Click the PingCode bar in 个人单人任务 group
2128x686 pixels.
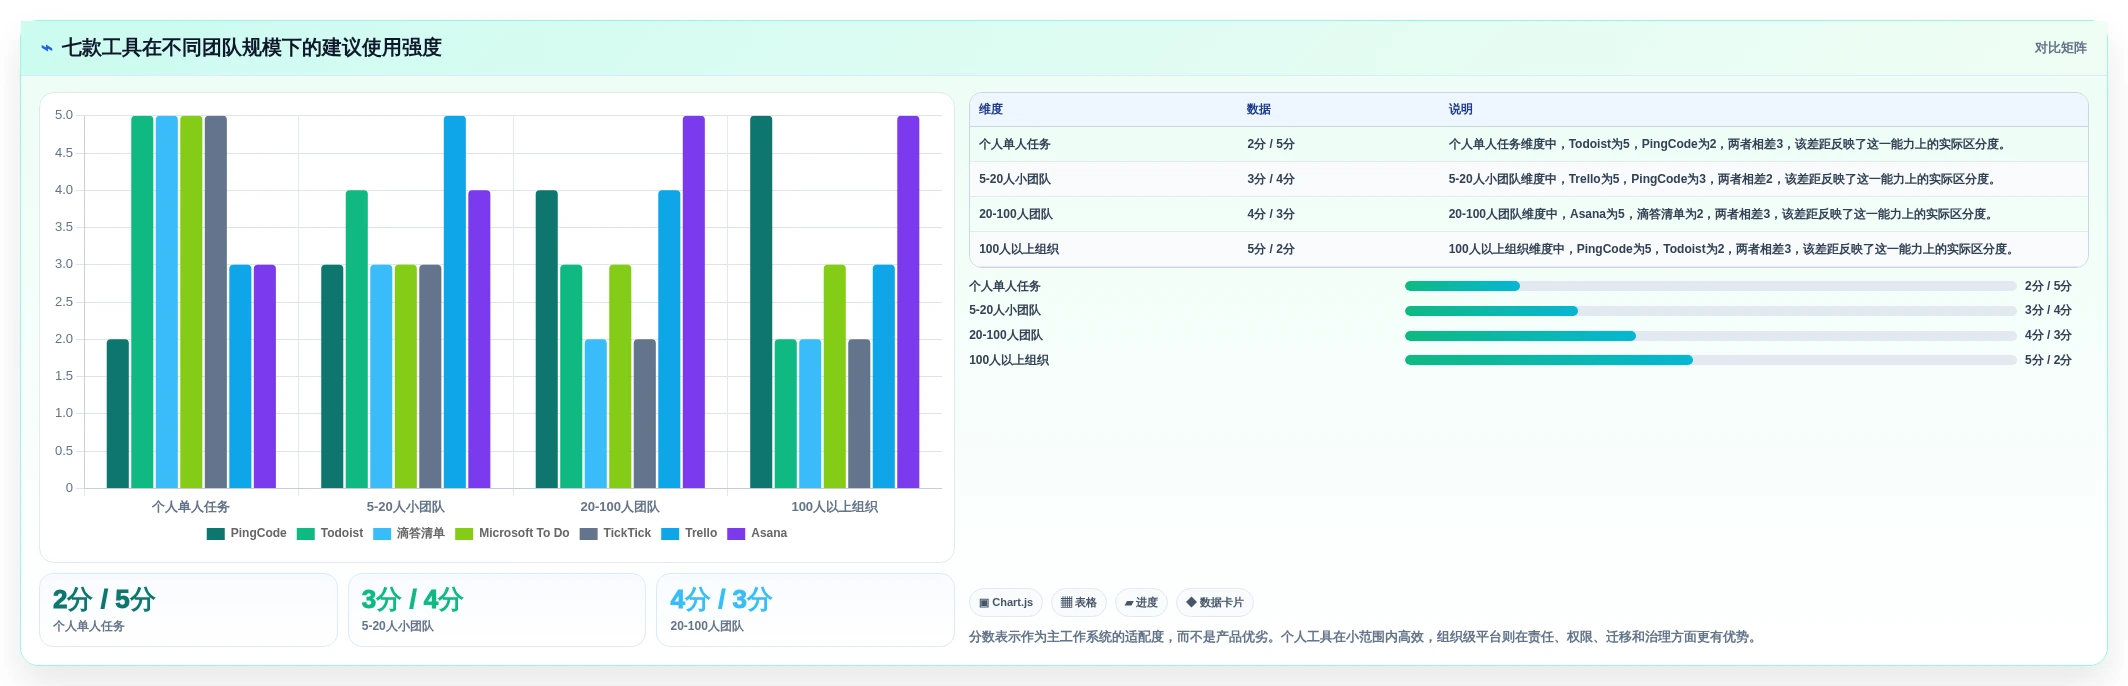[118, 414]
